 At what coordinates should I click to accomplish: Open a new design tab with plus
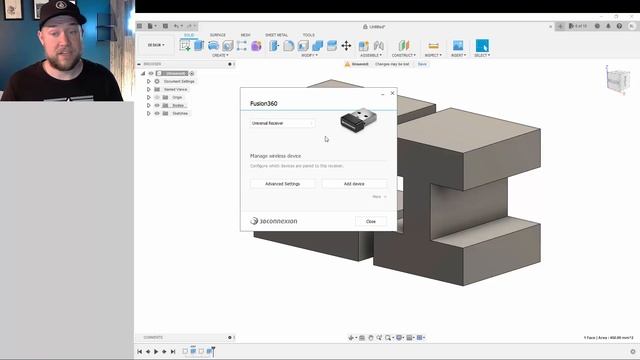(x=560, y=26)
